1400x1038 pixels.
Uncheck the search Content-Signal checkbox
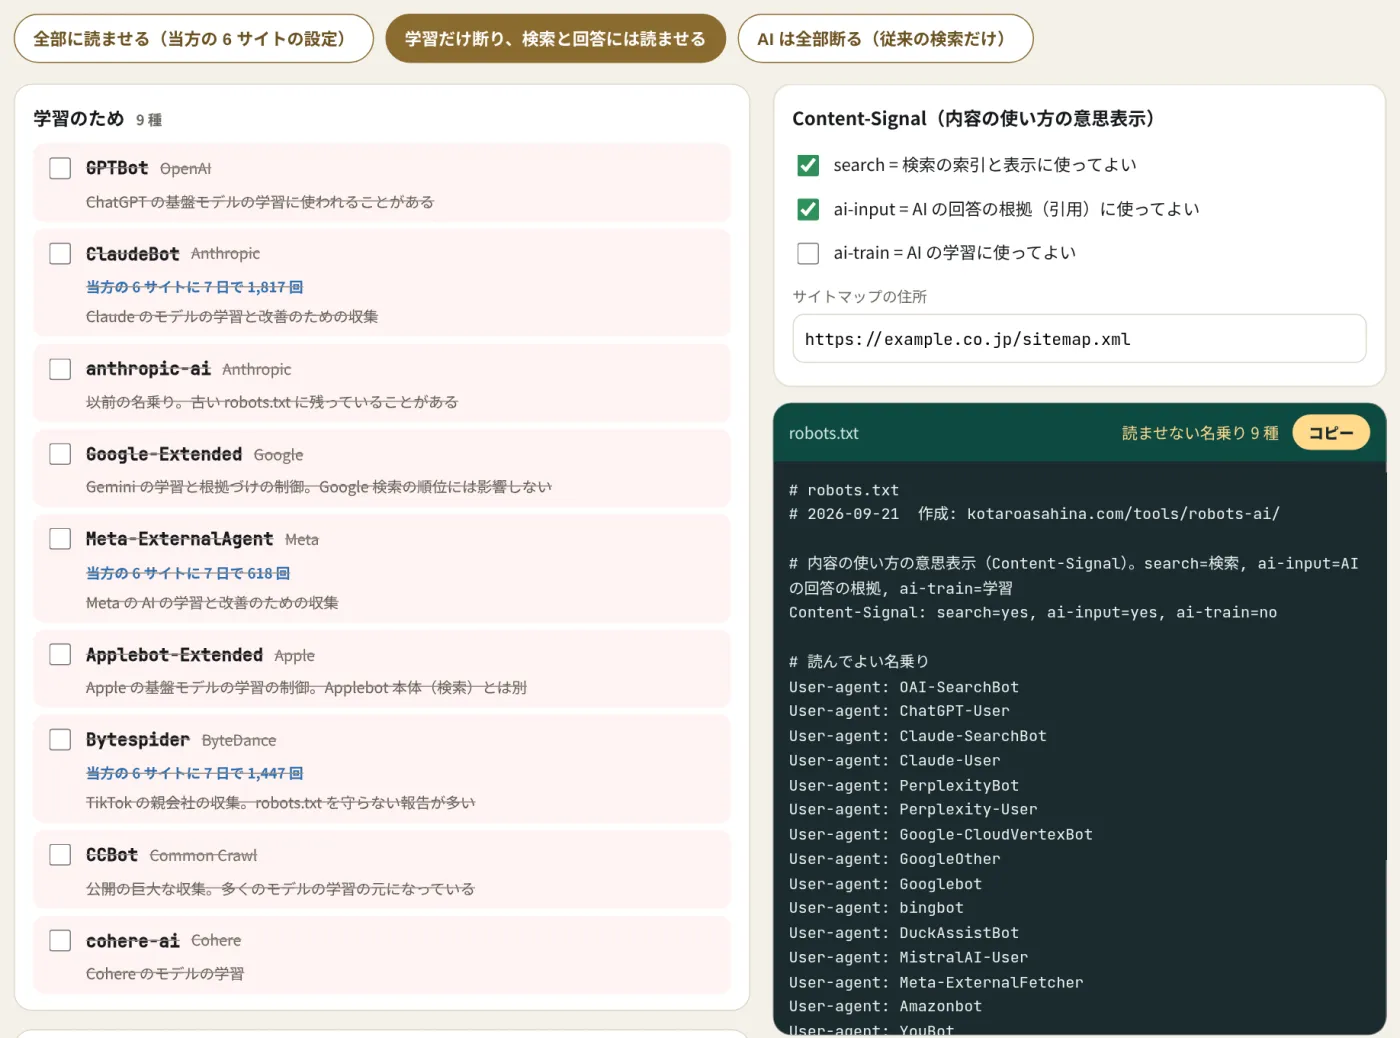tap(808, 165)
